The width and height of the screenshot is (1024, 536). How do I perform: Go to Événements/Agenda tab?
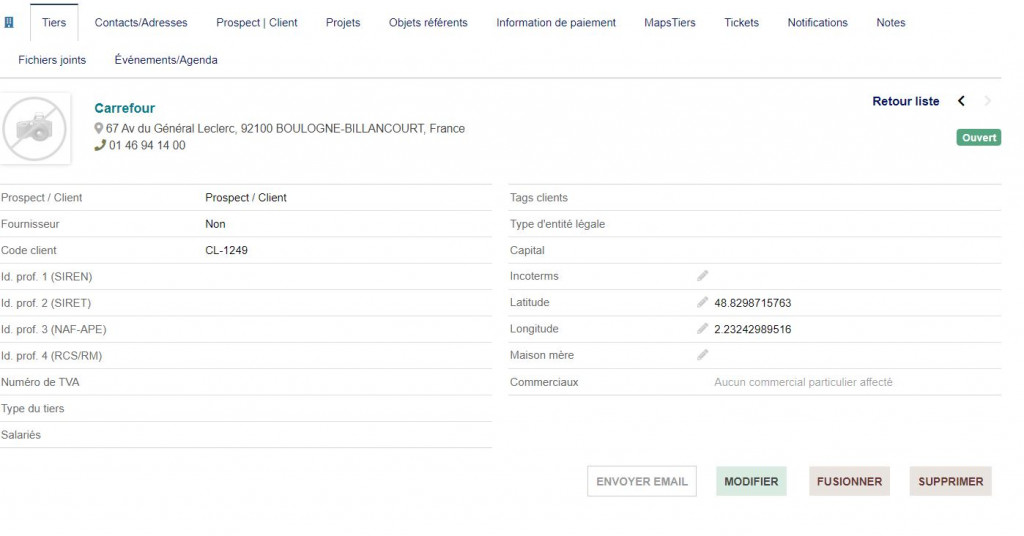click(166, 60)
